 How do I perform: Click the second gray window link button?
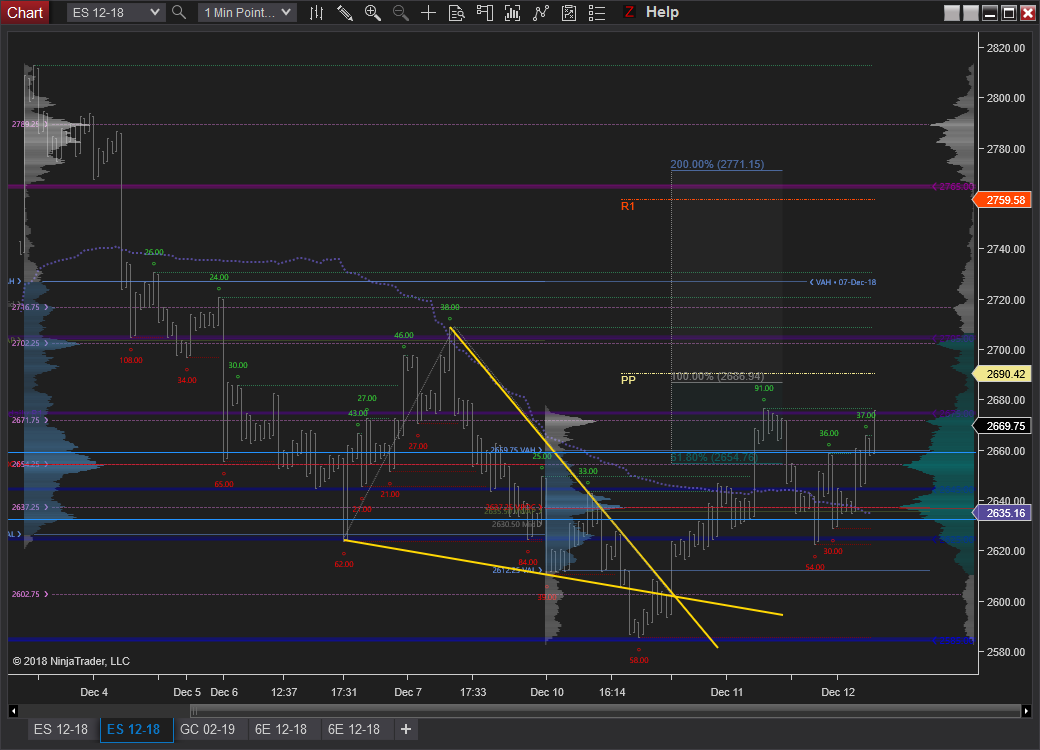click(970, 13)
